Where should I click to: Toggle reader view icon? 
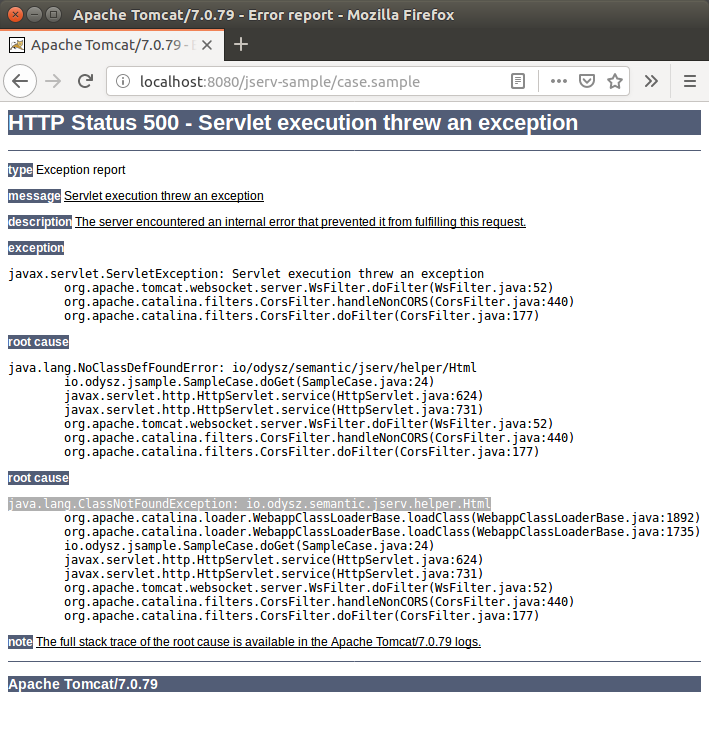[x=518, y=82]
